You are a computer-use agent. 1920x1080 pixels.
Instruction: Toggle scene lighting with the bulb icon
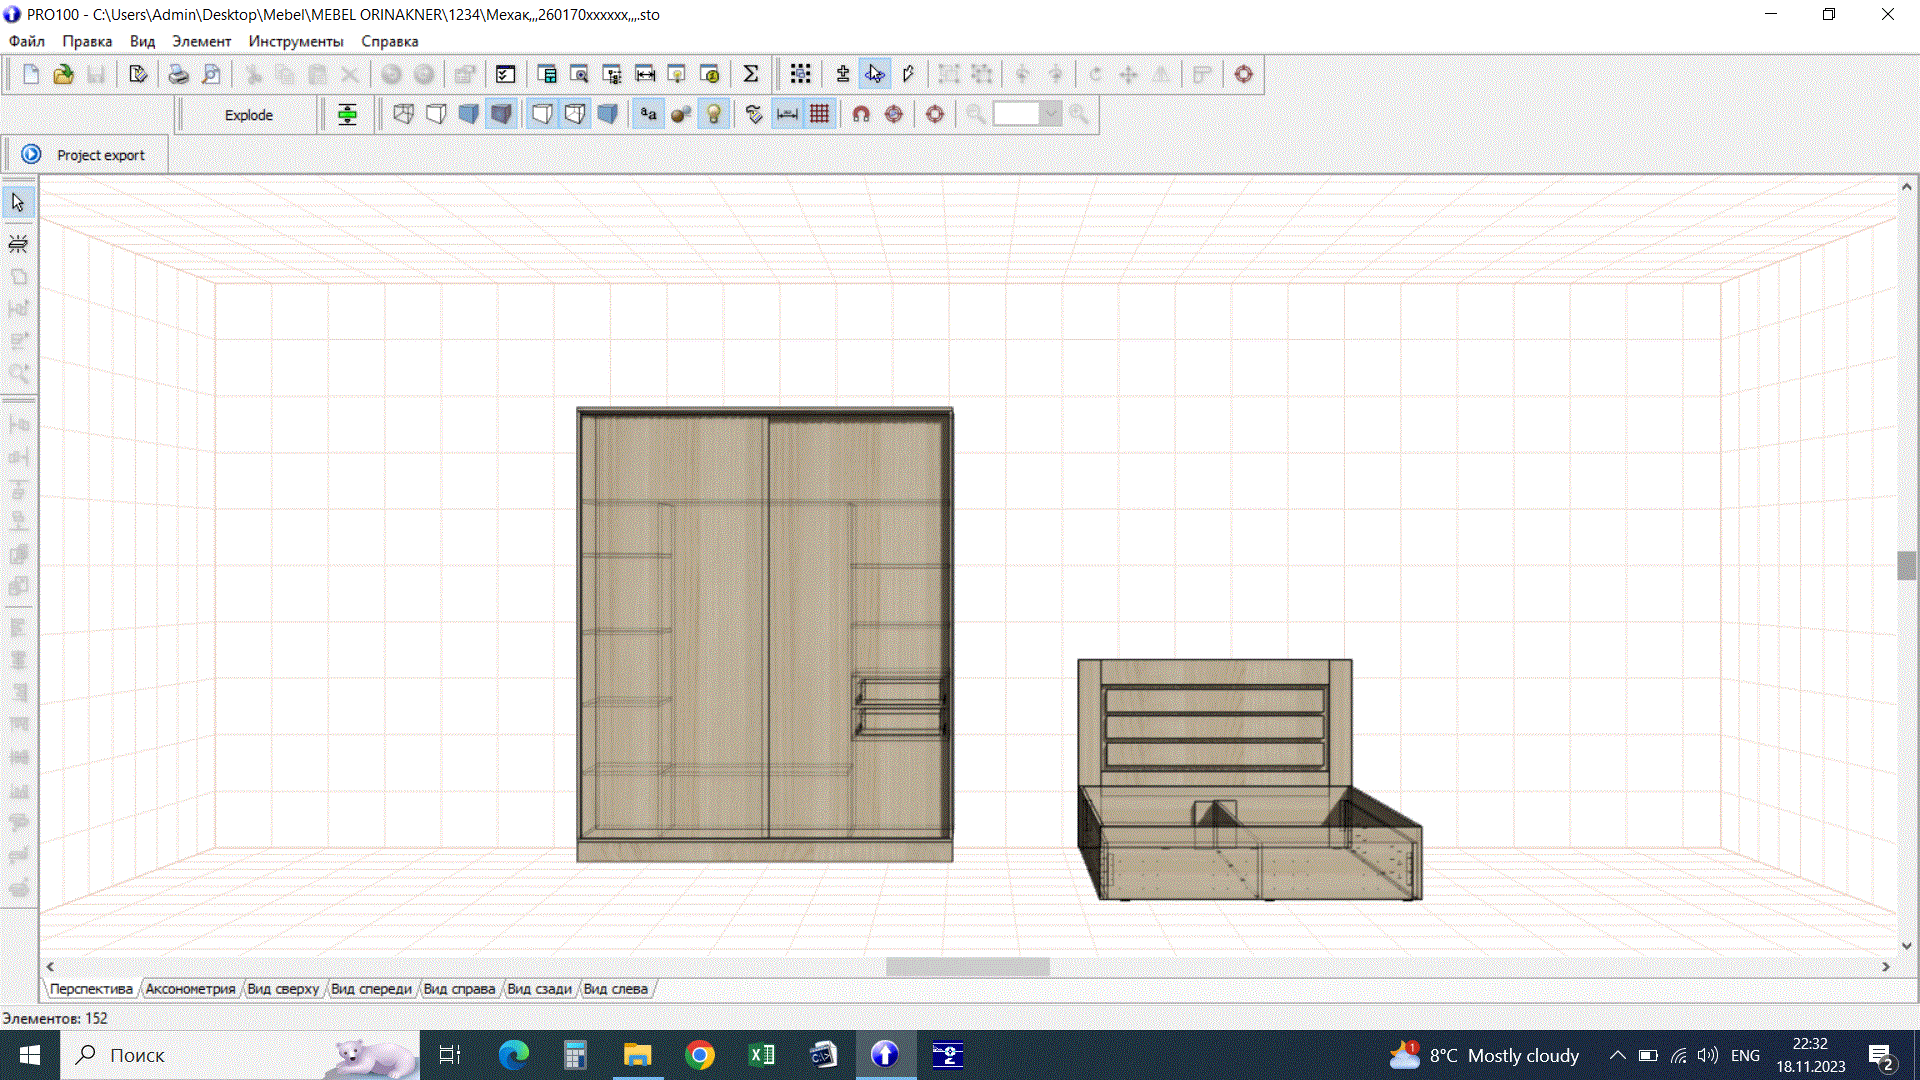(x=713, y=114)
